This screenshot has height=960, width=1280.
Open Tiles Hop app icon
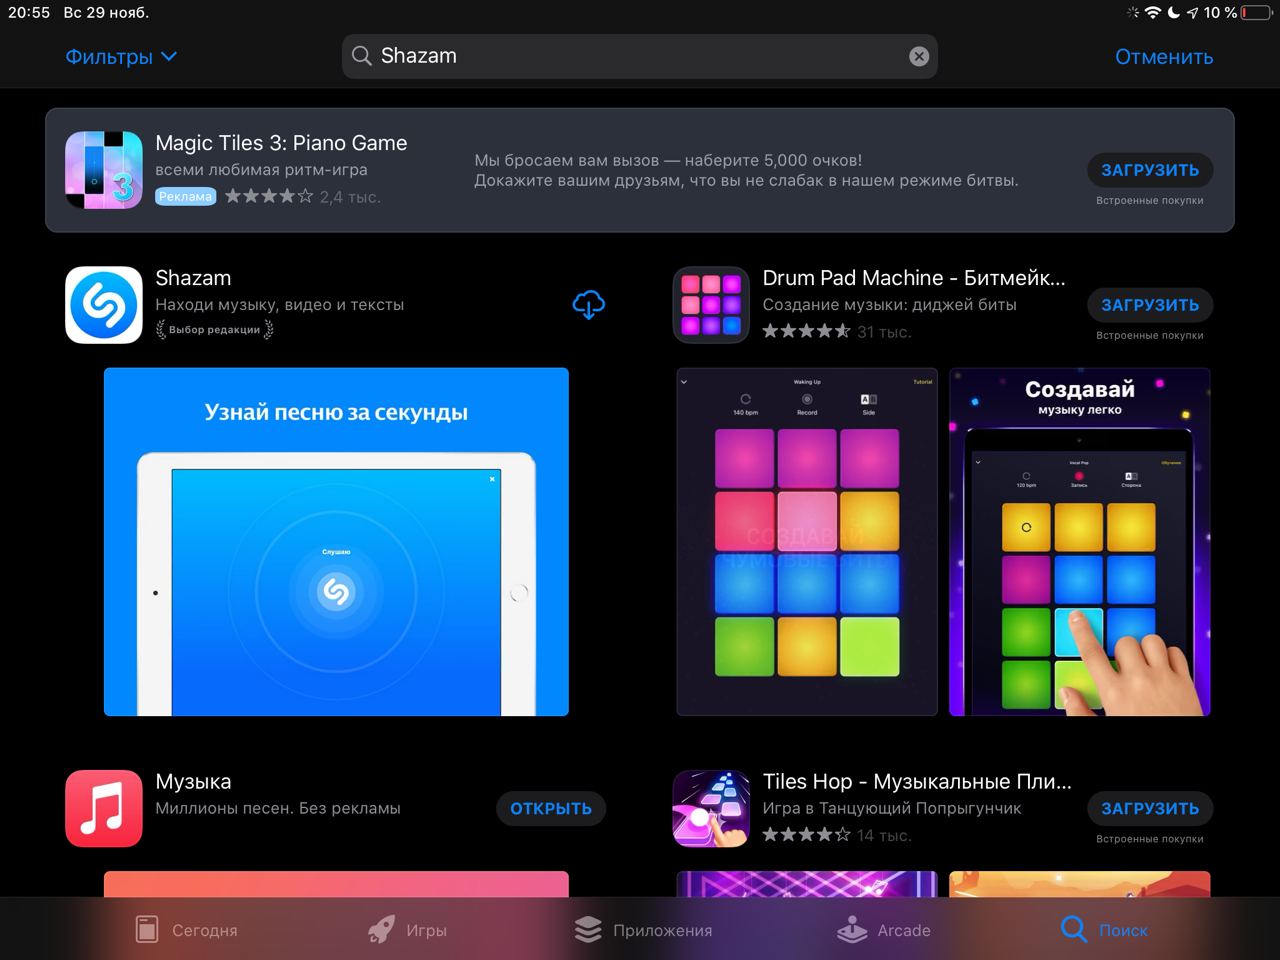point(711,809)
